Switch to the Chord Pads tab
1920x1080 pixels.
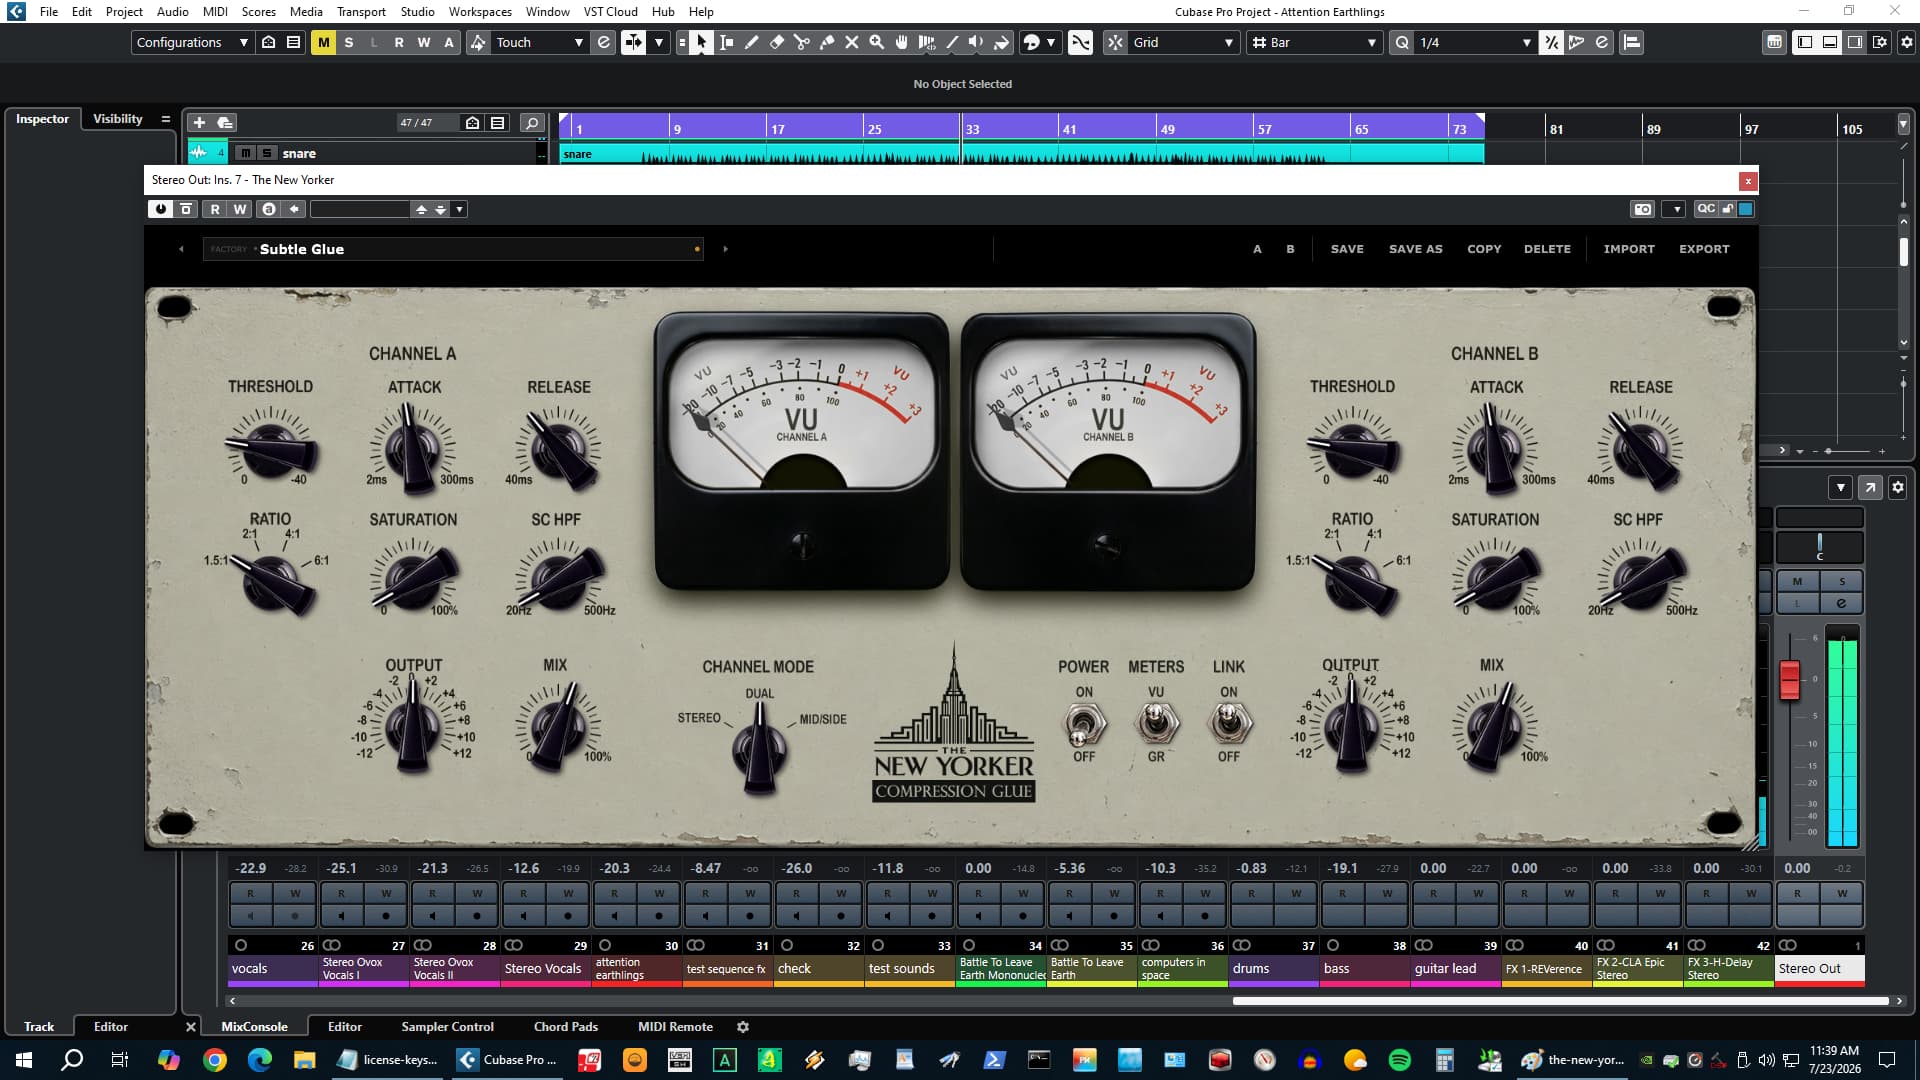[x=565, y=1026]
